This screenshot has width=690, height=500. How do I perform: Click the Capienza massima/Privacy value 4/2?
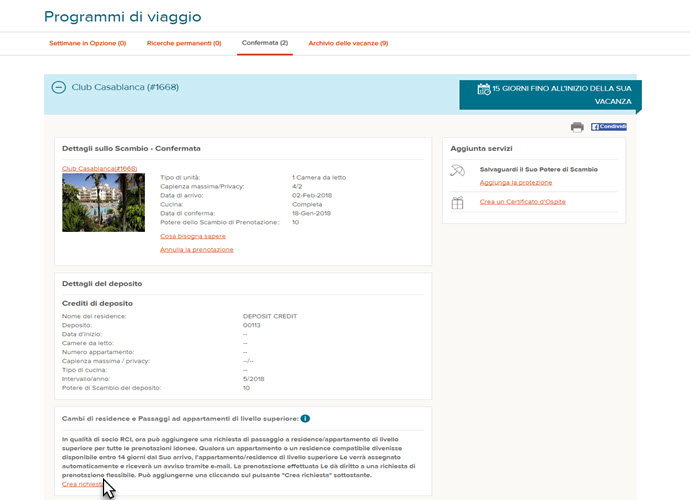(x=297, y=187)
